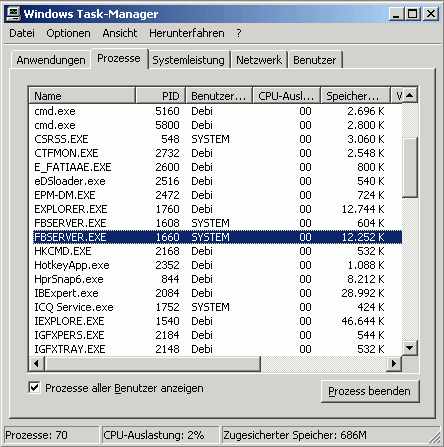This screenshot has height=447, width=444.
Task: Switch to the Netzwerk tab
Action: coord(259,60)
